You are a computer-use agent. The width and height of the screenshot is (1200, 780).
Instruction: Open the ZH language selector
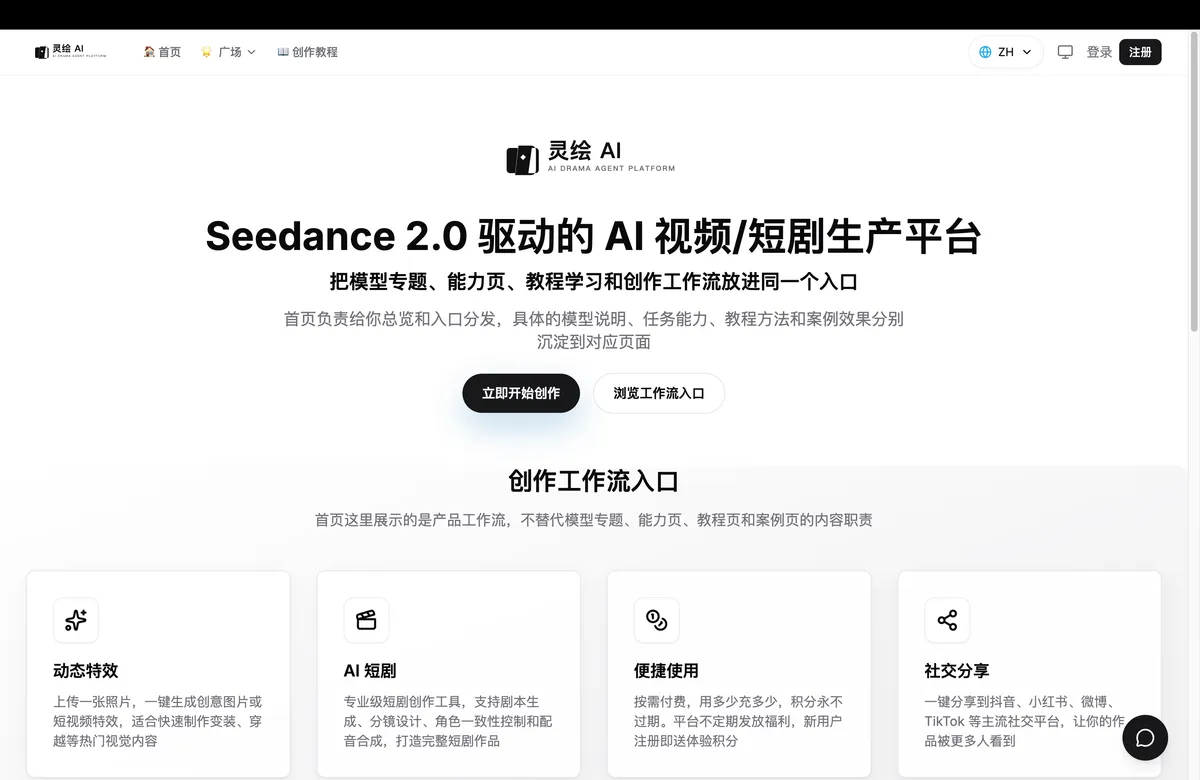click(1006, 52)
